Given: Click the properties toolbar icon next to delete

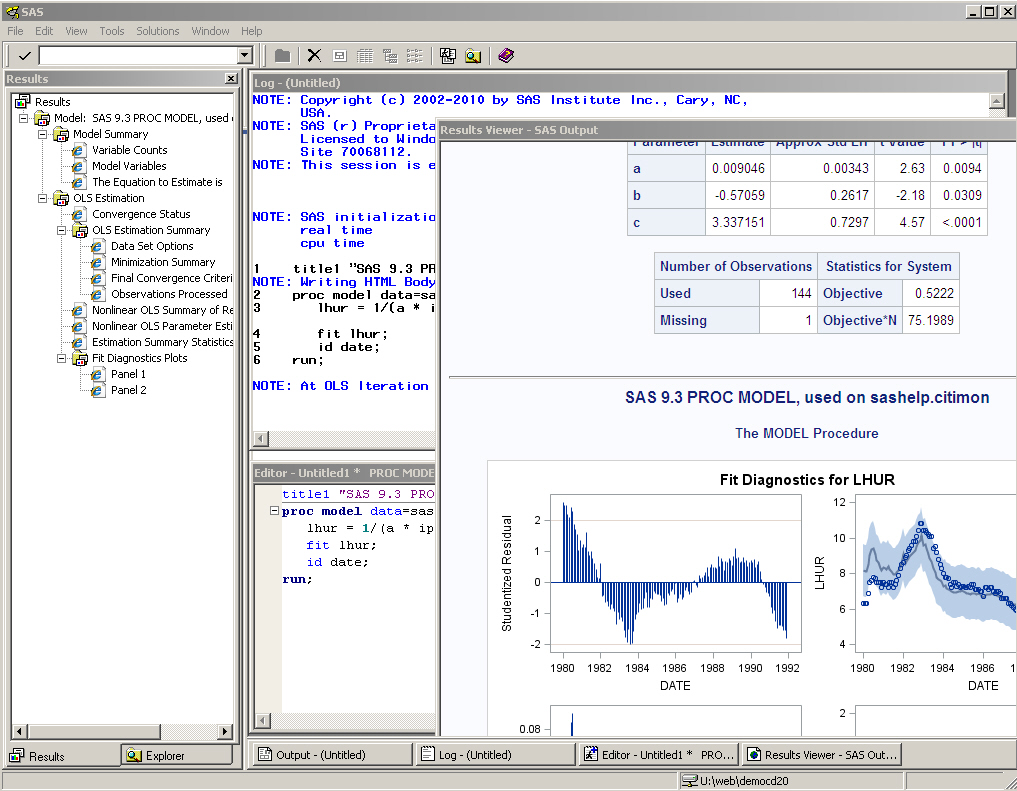Looking at the screenshot, I should [x=339, y=56].
